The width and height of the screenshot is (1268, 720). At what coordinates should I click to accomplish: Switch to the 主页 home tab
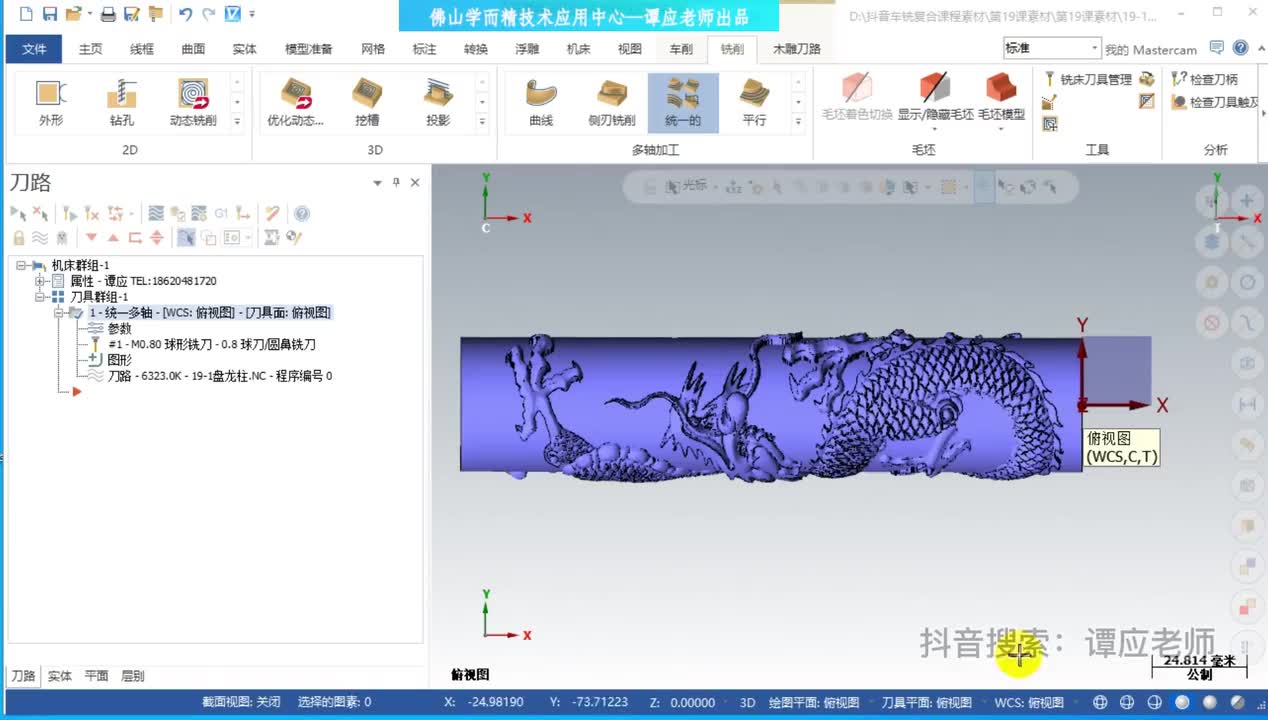click(x=91, y=49)
